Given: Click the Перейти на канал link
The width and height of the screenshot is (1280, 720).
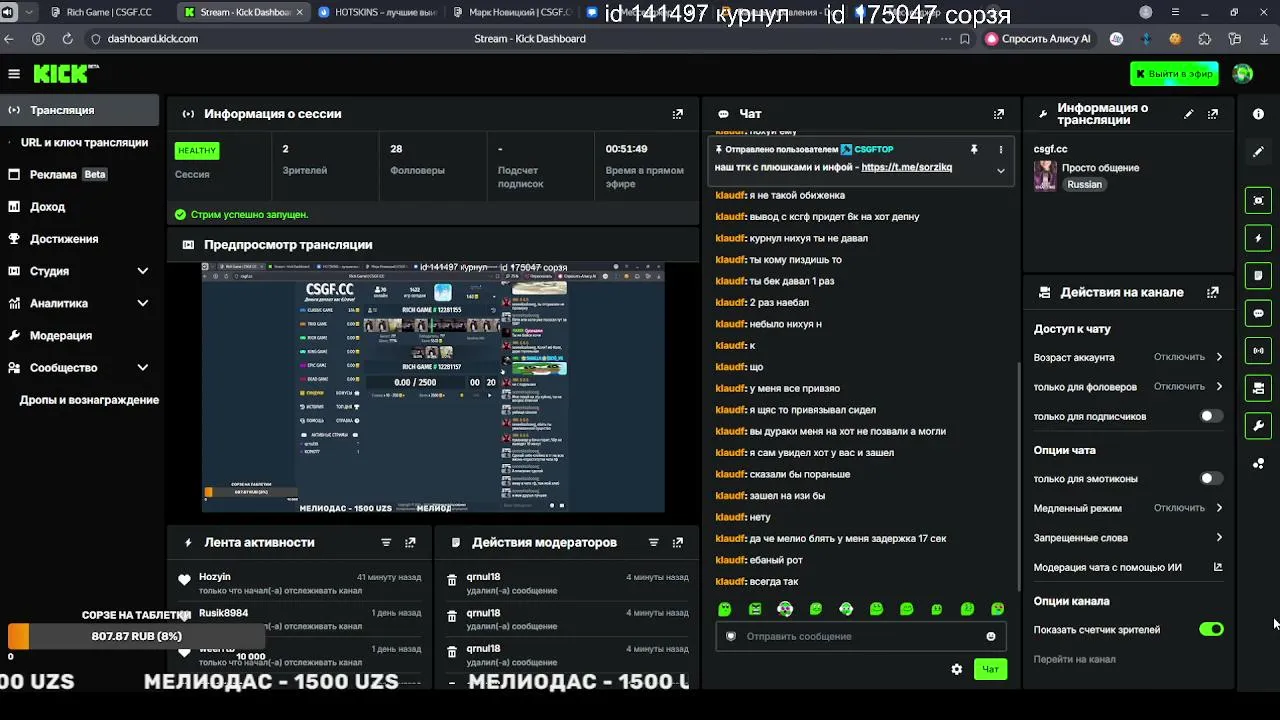Looking at the screenshot, I should [1074, 659].
